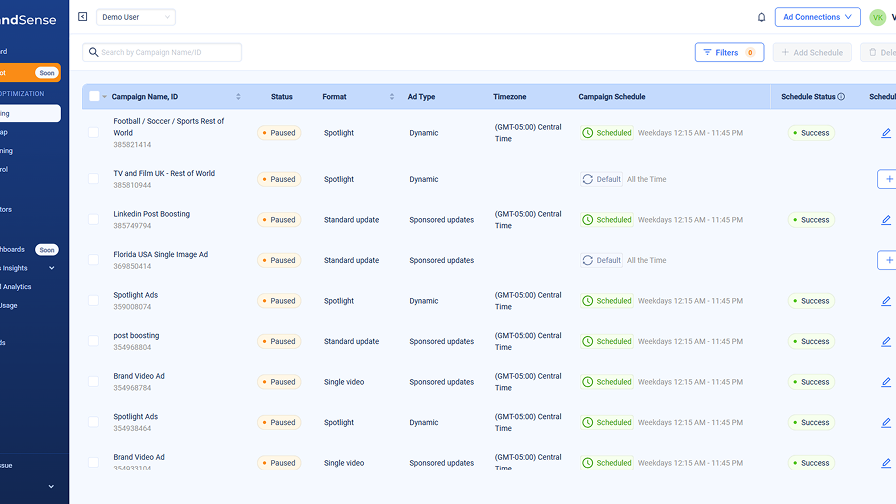Open the Analytics sidebar item
The width and height of the screenshot is (896, 504).
coord(16,287)
